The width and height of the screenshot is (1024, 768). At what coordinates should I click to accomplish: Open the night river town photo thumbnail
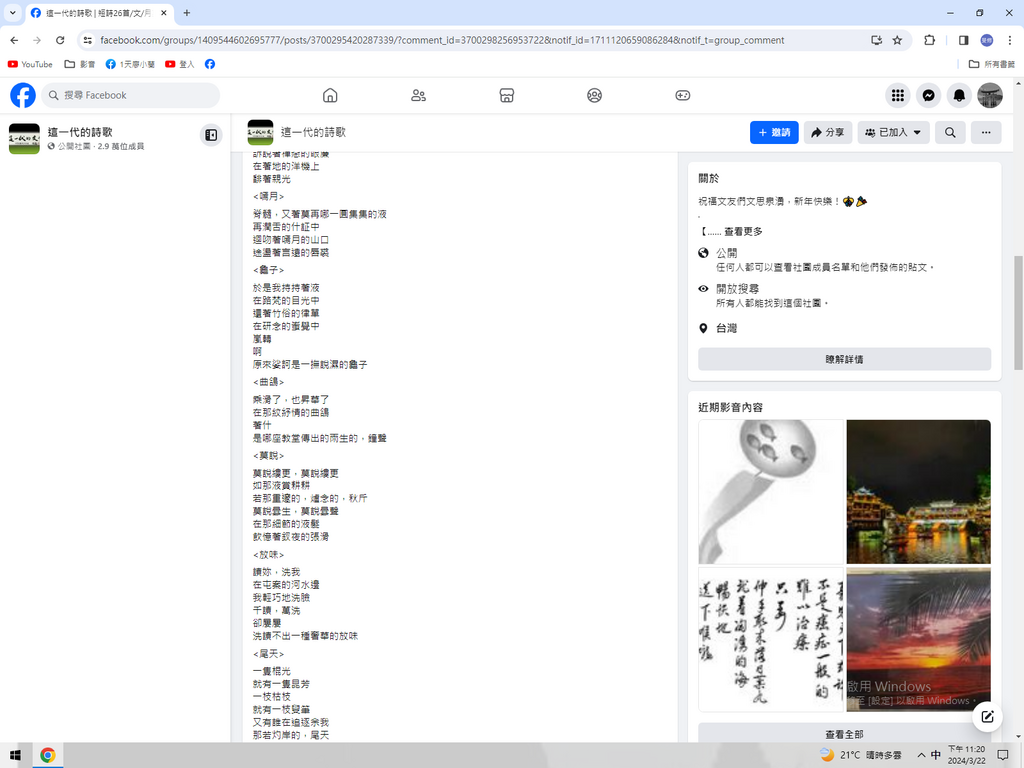(x=918, y=491)
